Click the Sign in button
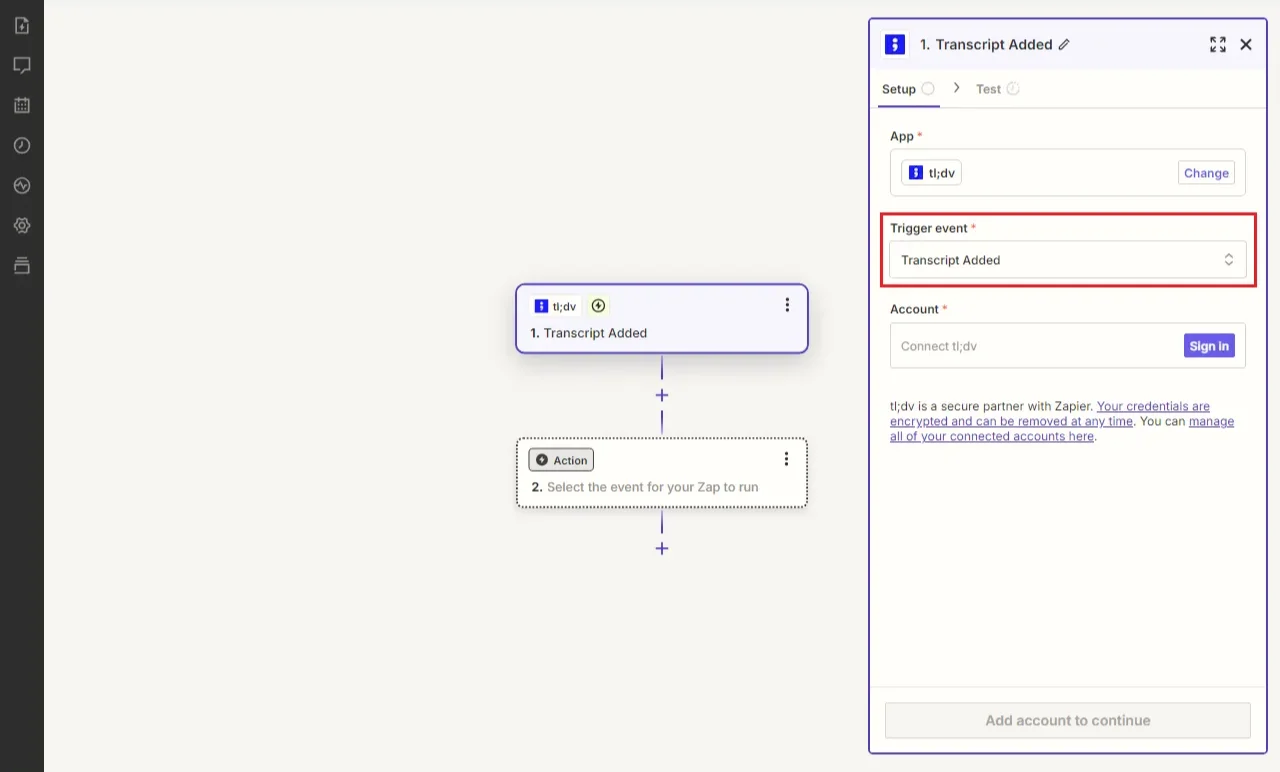The width and height of the screenshot is (1280, 772). (1209, 346)
